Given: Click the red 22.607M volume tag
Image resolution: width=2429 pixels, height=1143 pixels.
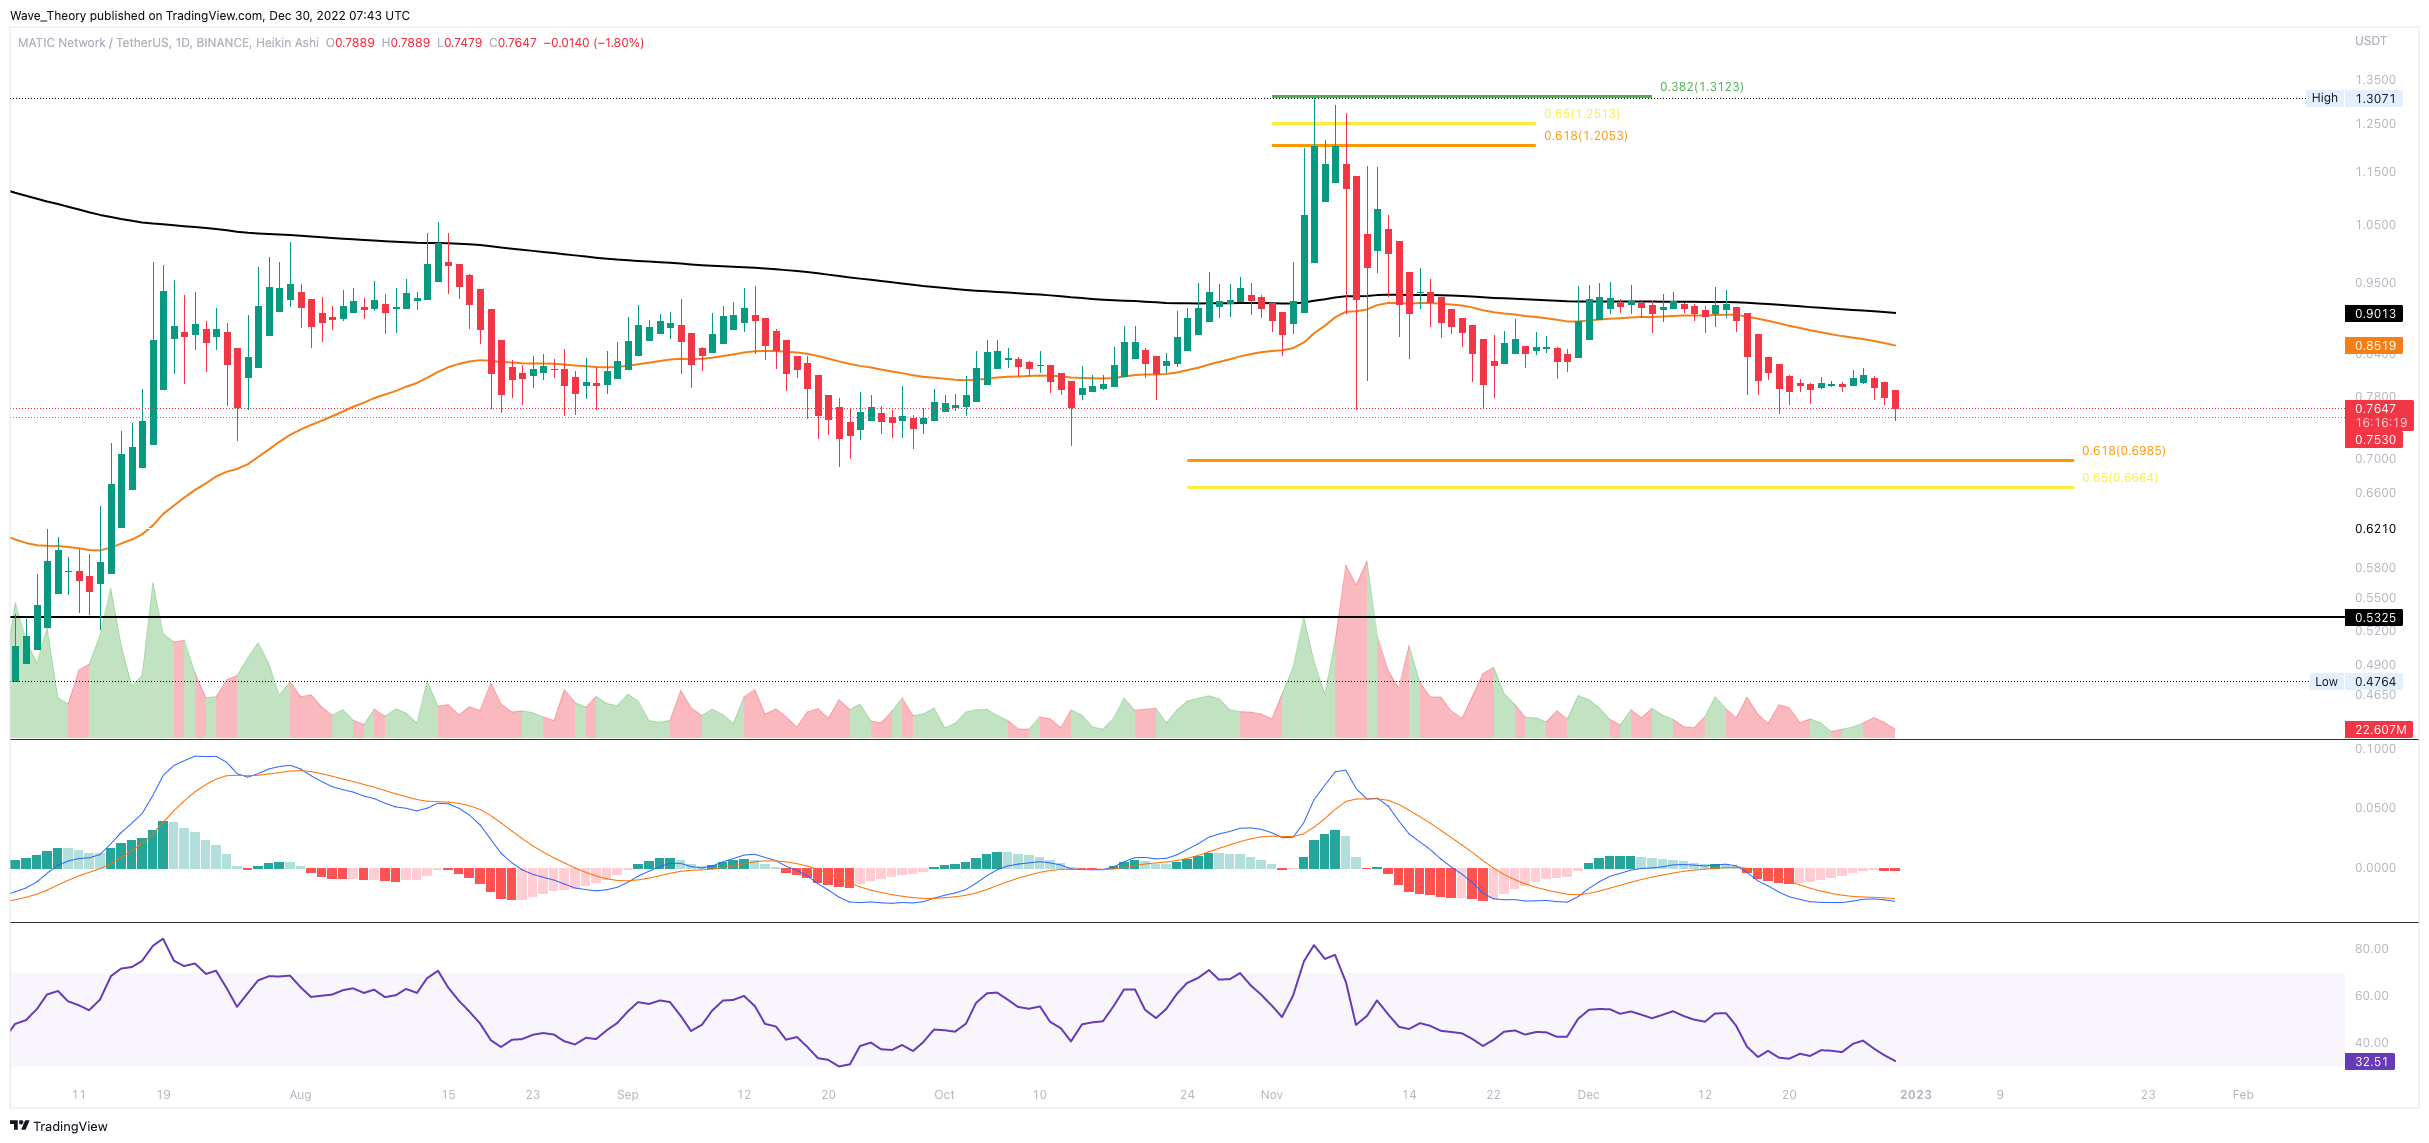Looking at the screenshot, I should [2378, 730].
